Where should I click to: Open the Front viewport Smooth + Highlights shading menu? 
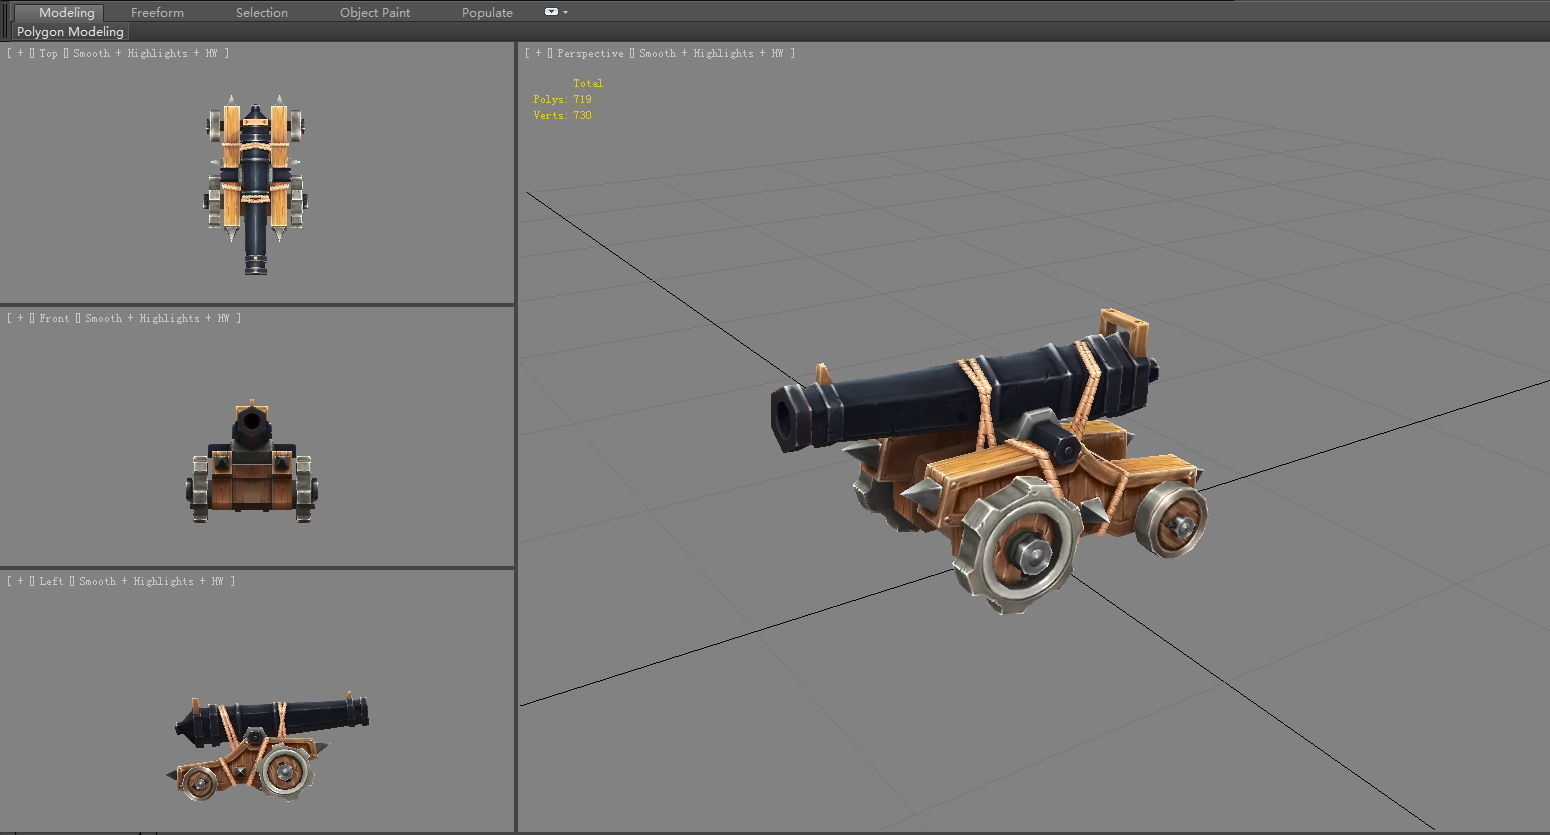click(157, 318)
